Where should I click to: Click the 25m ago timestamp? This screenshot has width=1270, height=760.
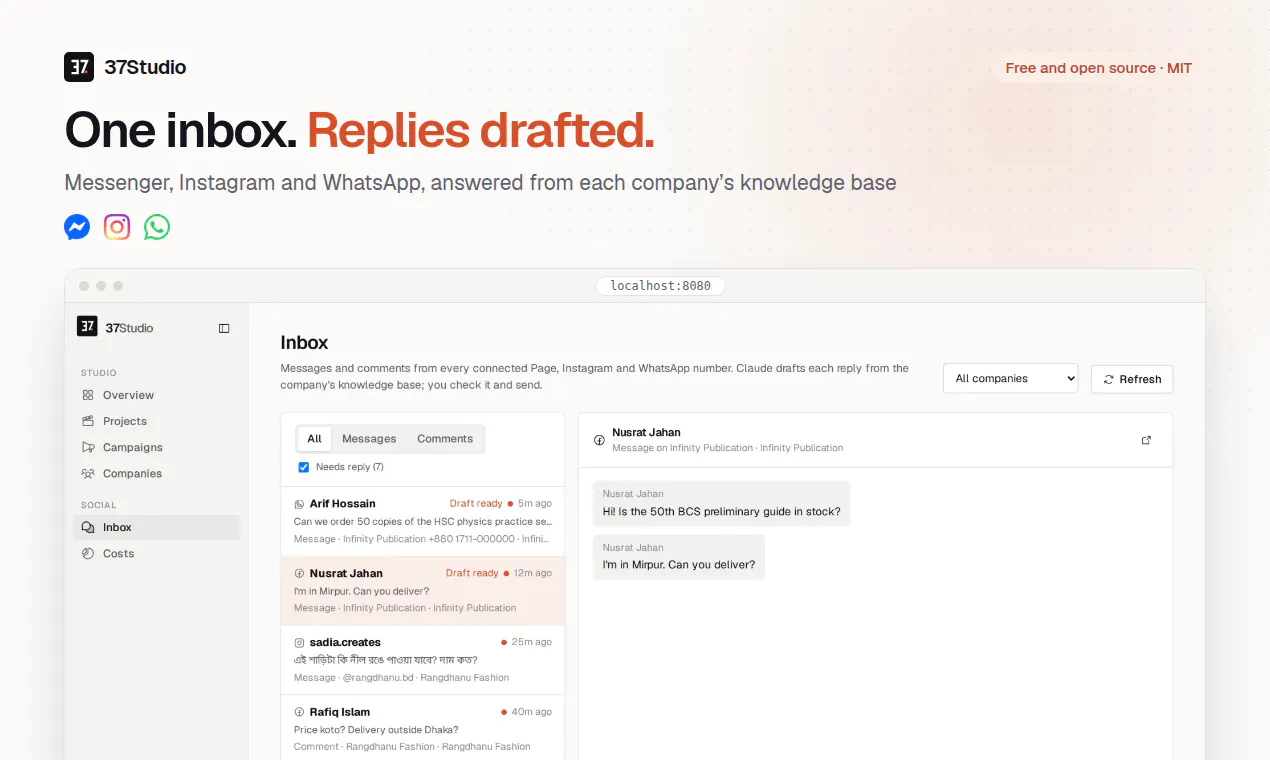click(x=531, y=642)
